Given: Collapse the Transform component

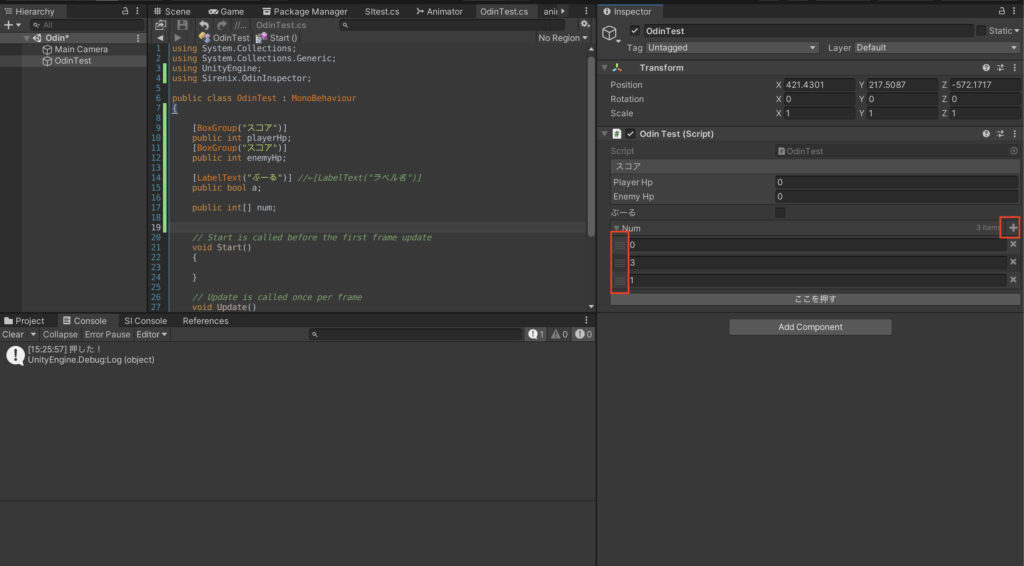Looking at the screenshot, I should click(605, 67).
